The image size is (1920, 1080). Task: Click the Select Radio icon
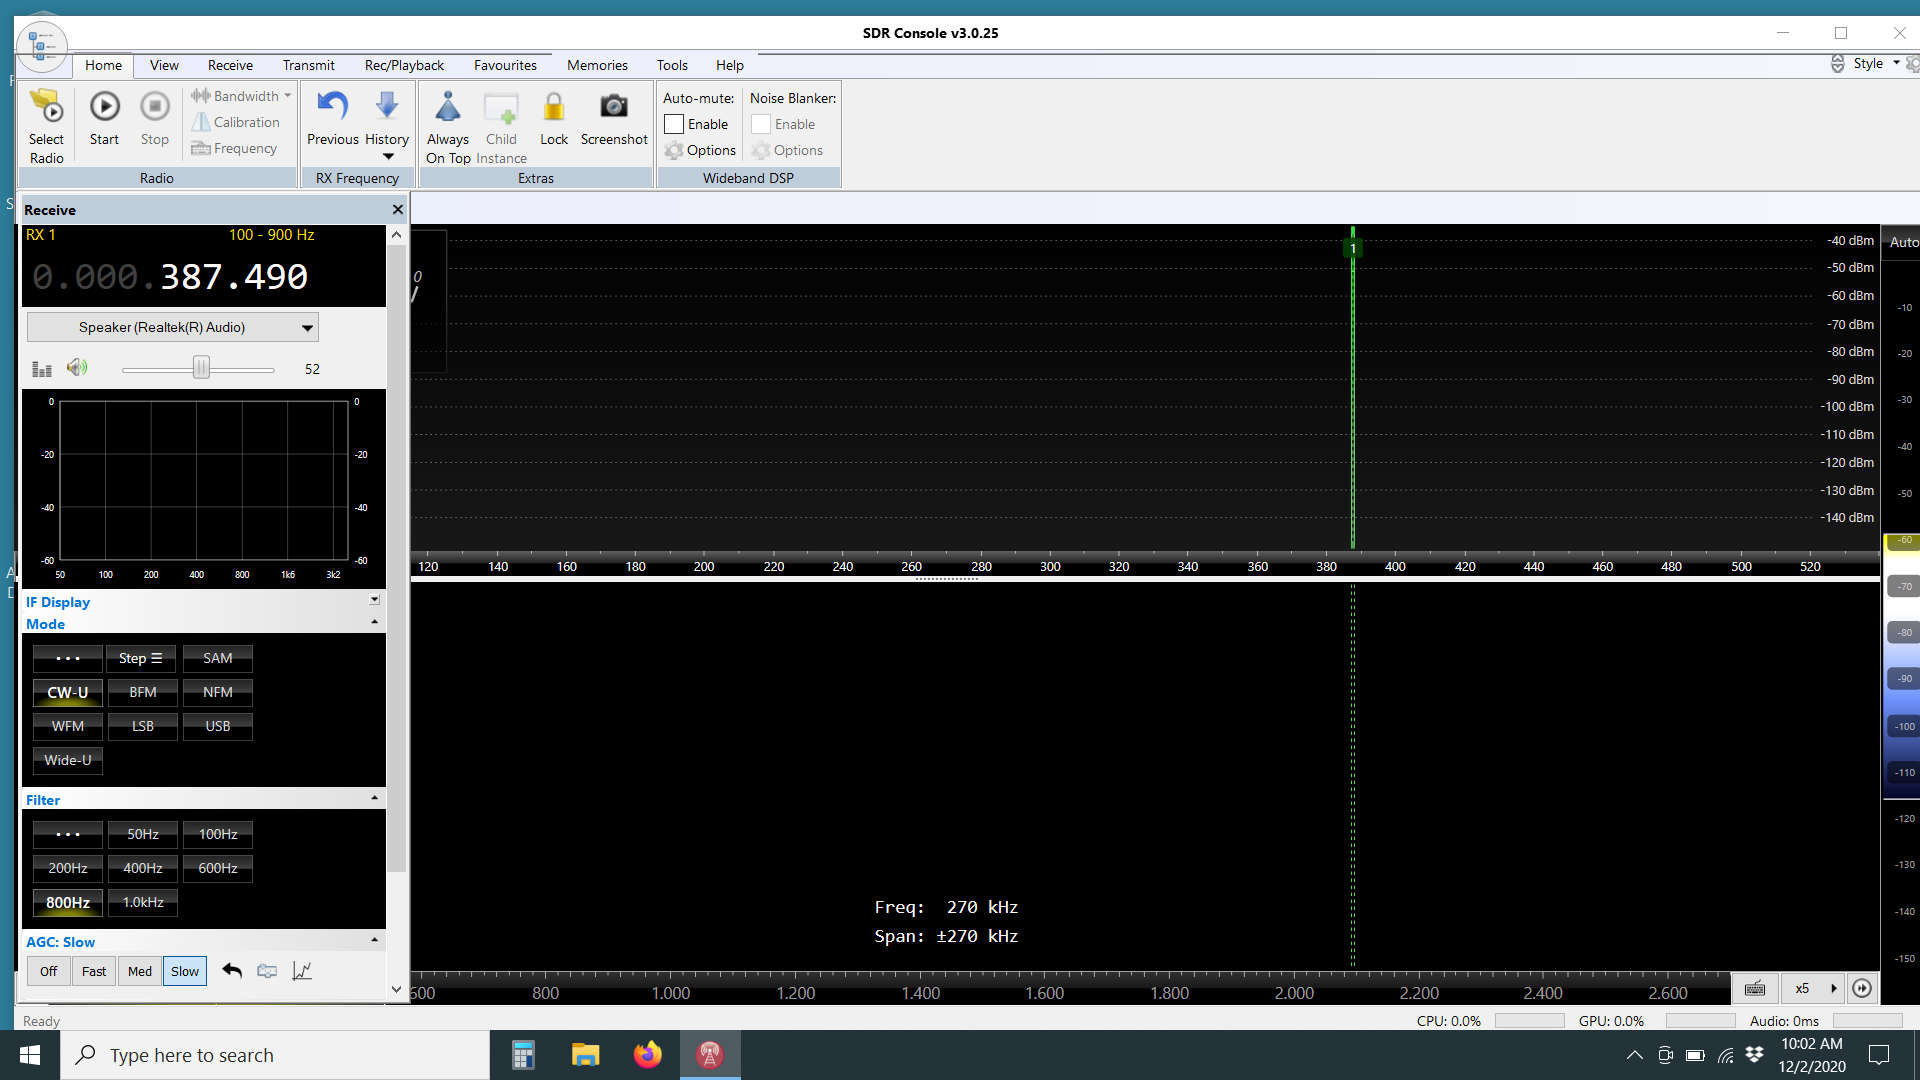tap(46, 107)
